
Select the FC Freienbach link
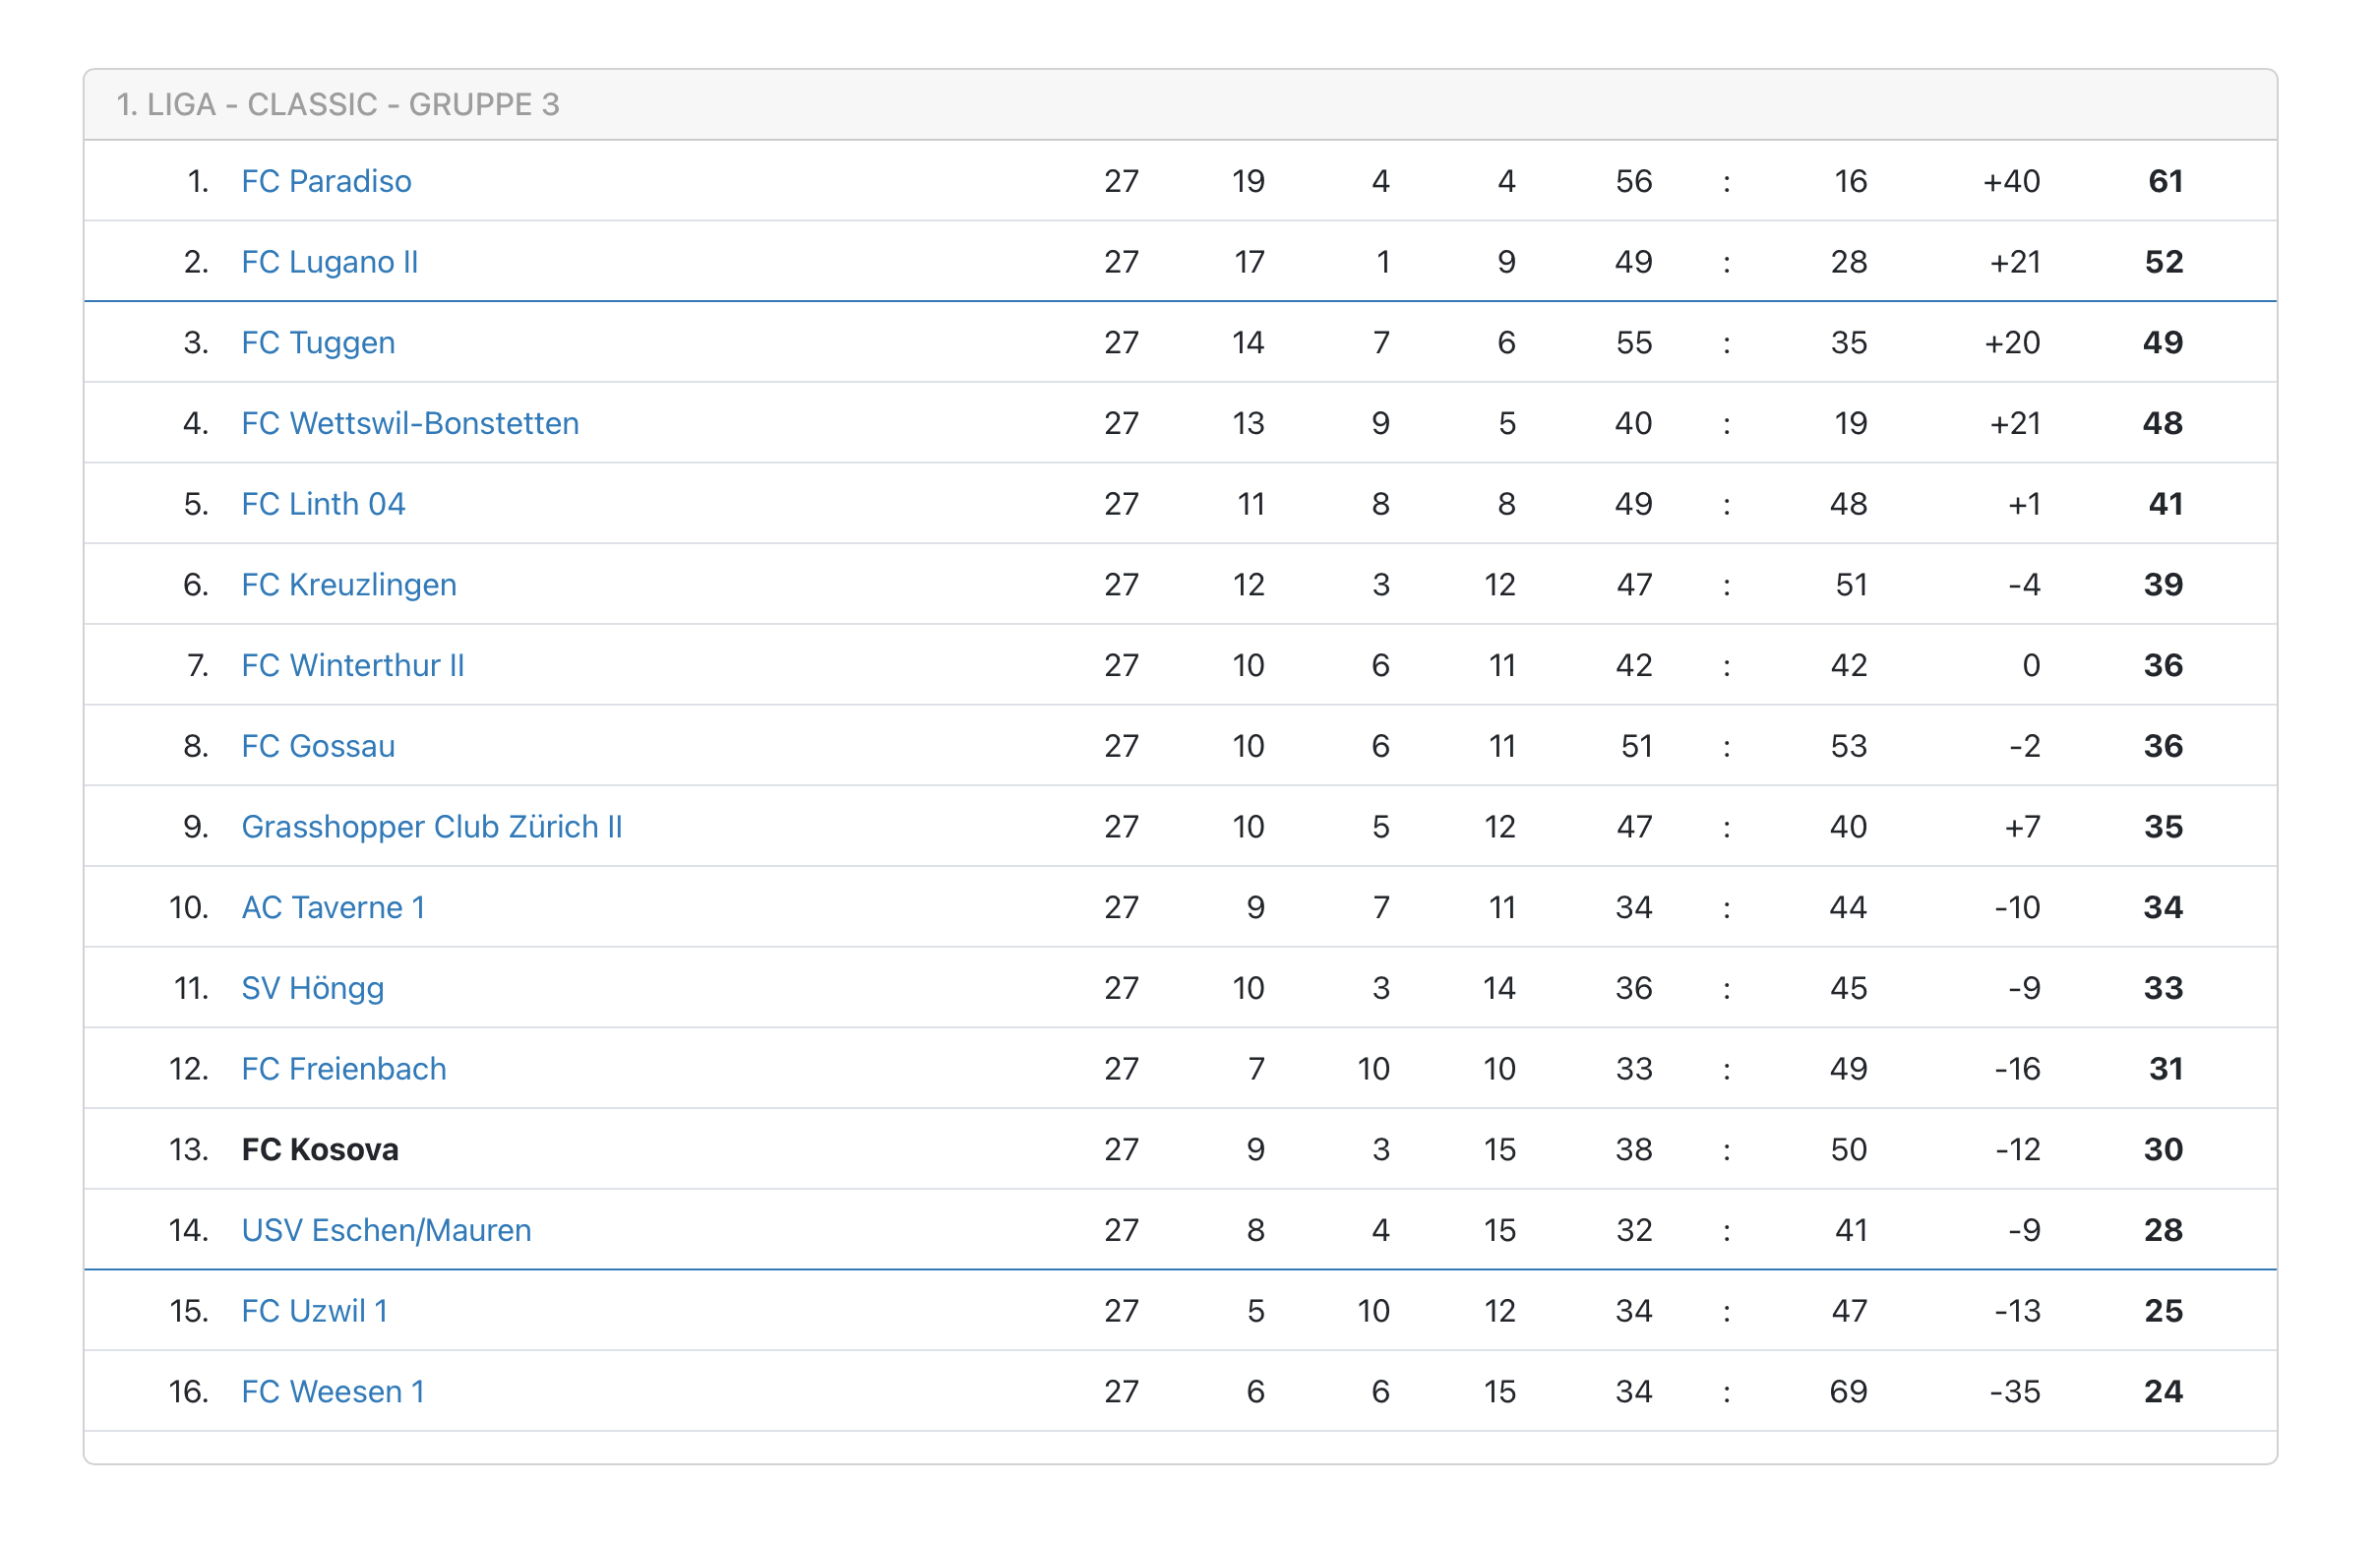click(x=343, y=1069)
